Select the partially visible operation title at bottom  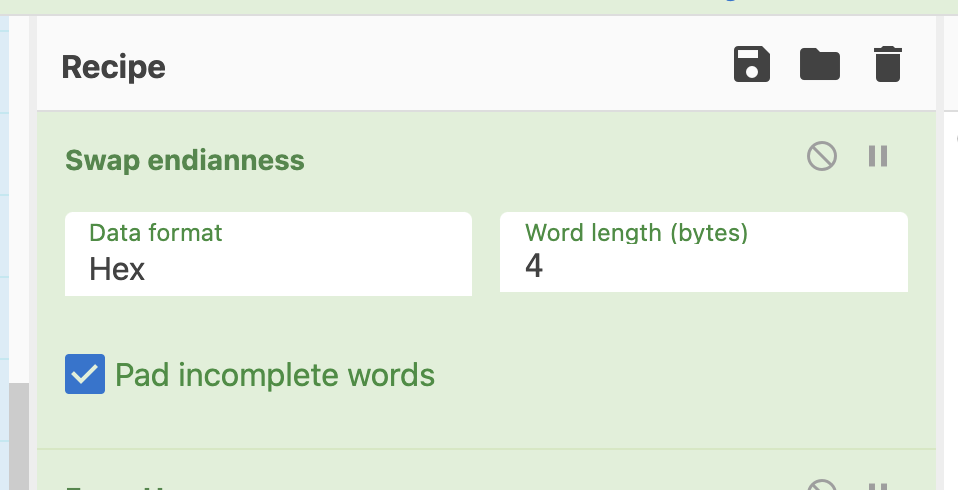click(120, 486)
